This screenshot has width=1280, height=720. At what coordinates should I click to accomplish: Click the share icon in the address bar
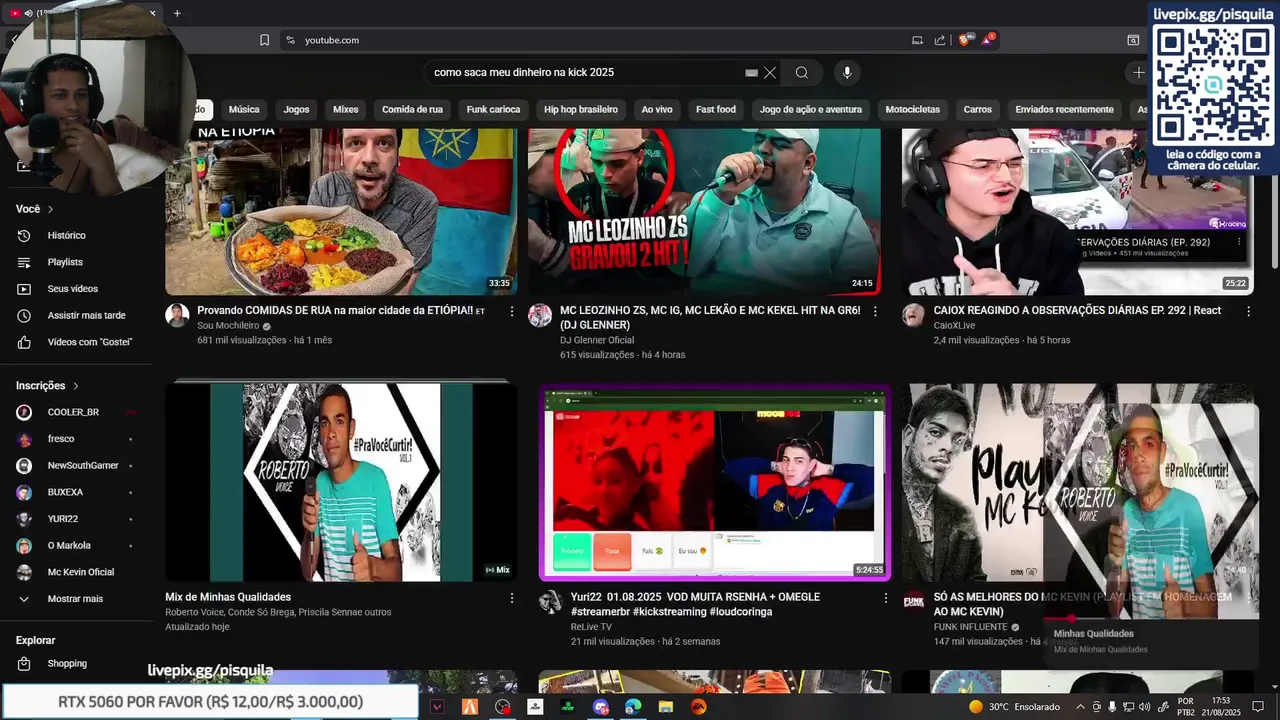(x=940, y=40)
